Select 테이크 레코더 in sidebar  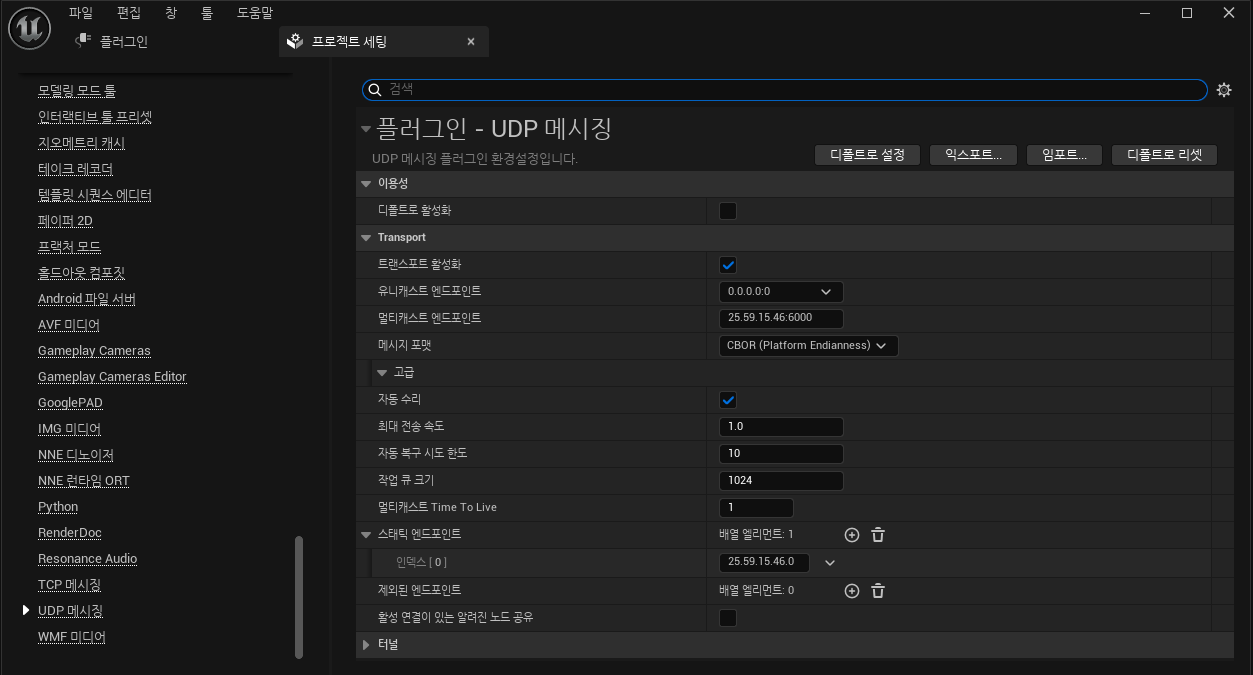point(75,169)
